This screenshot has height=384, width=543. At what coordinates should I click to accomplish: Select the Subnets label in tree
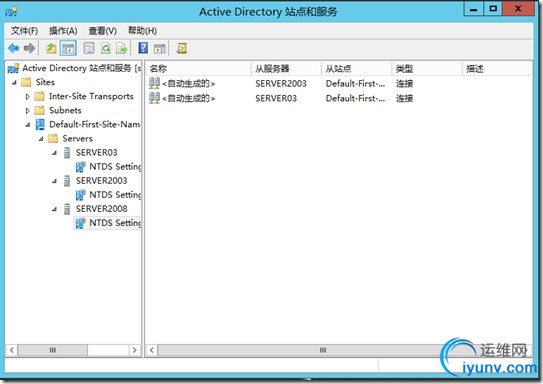click(65, 110)
